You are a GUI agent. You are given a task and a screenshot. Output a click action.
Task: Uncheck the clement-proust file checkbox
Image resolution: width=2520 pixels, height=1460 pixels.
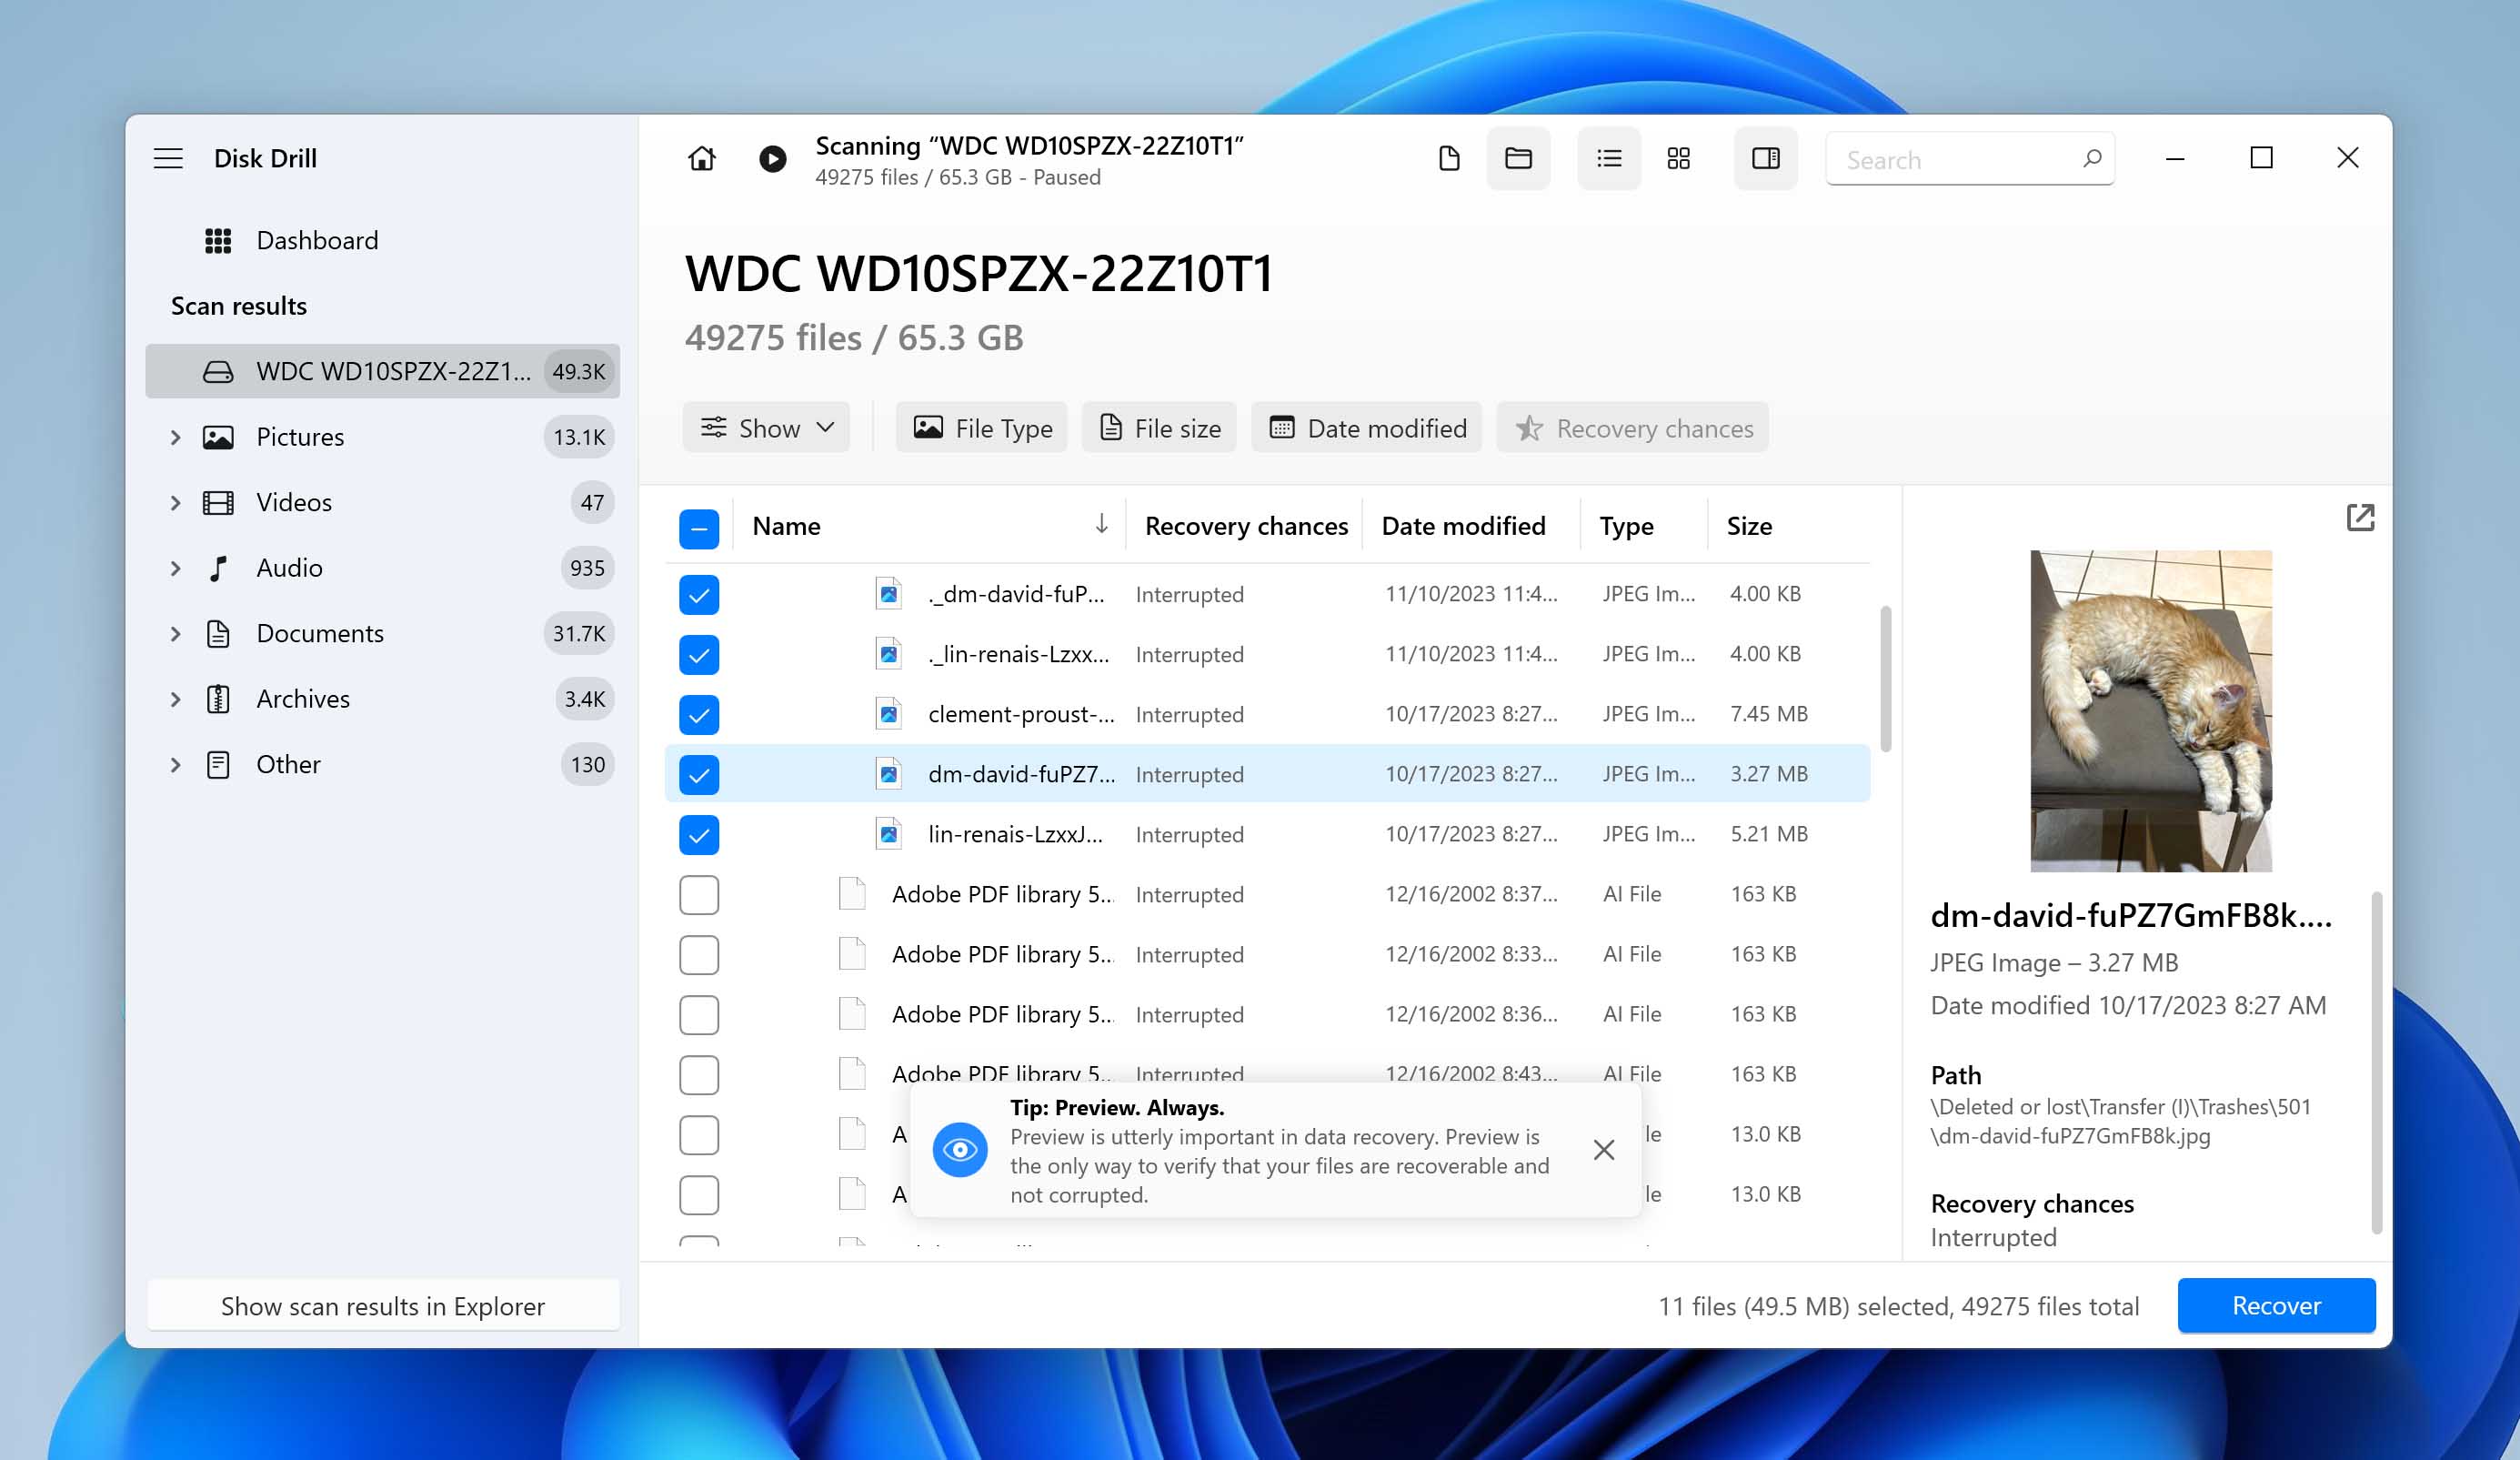(x=699, y=714)
